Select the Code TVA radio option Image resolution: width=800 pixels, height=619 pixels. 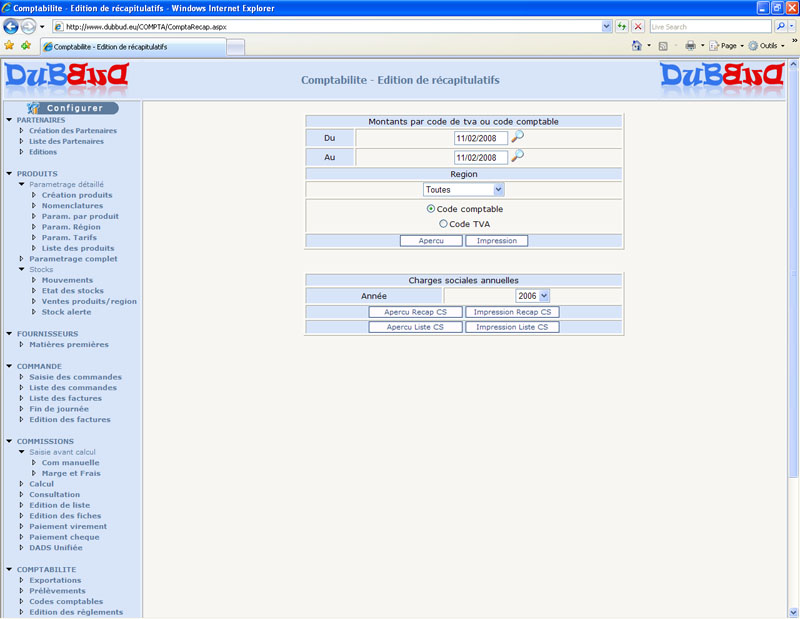pyautogui.click(x=443, y=224)
